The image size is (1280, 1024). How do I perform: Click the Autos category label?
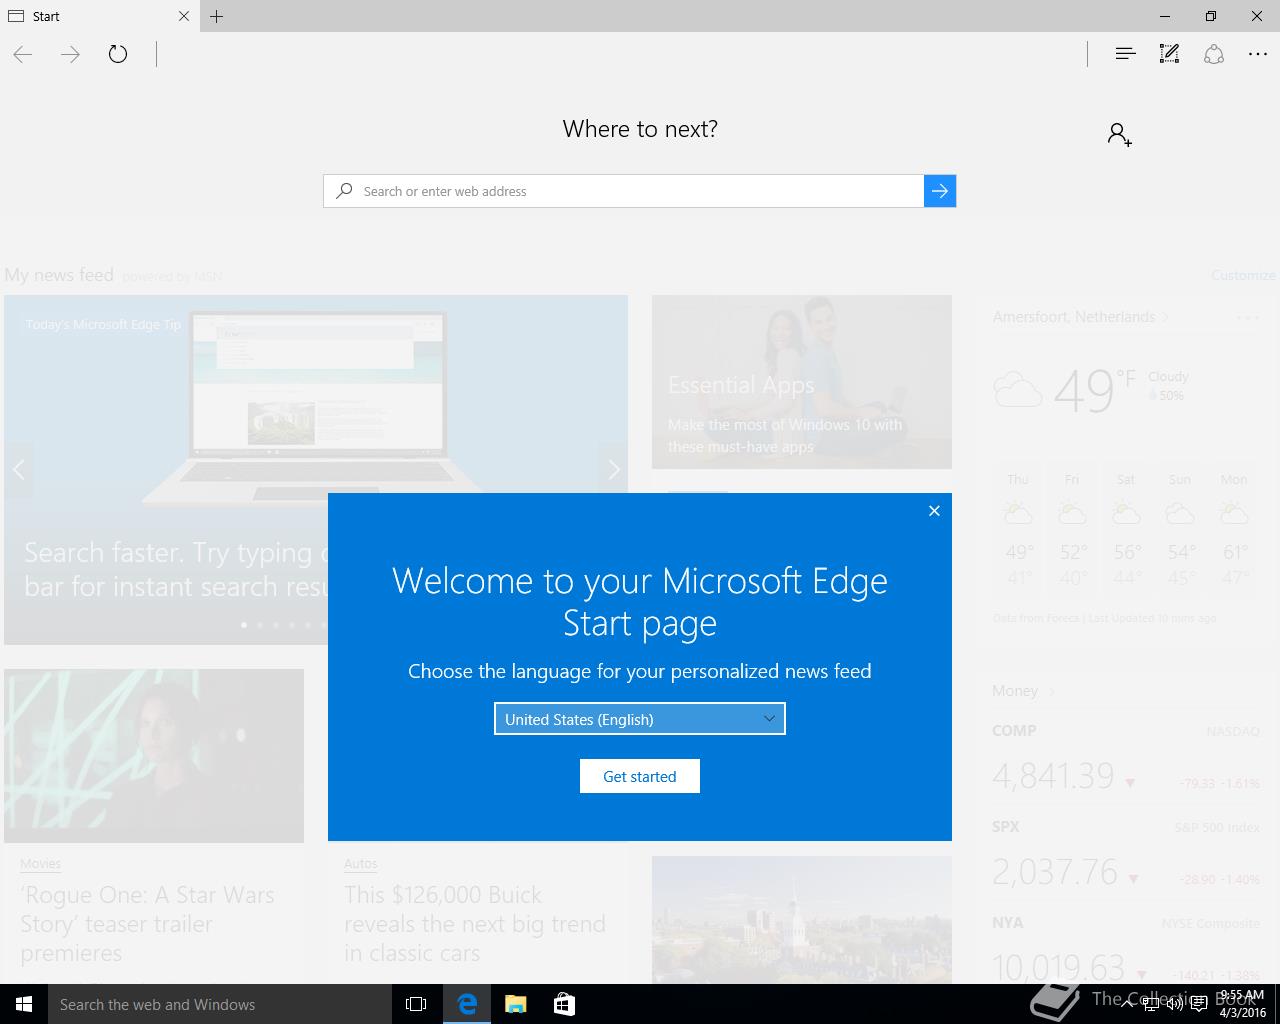coord(361,863)
